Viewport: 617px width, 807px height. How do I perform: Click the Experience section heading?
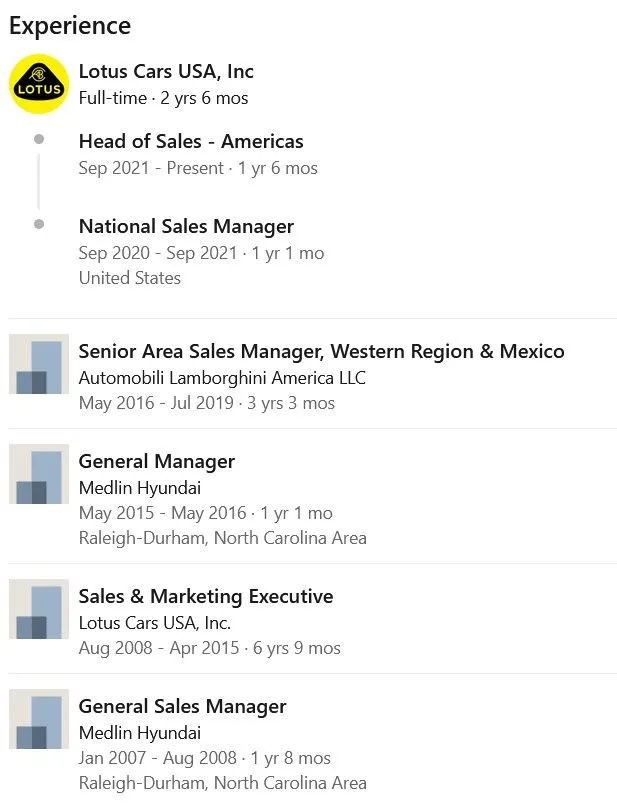(x=70, y=25)
